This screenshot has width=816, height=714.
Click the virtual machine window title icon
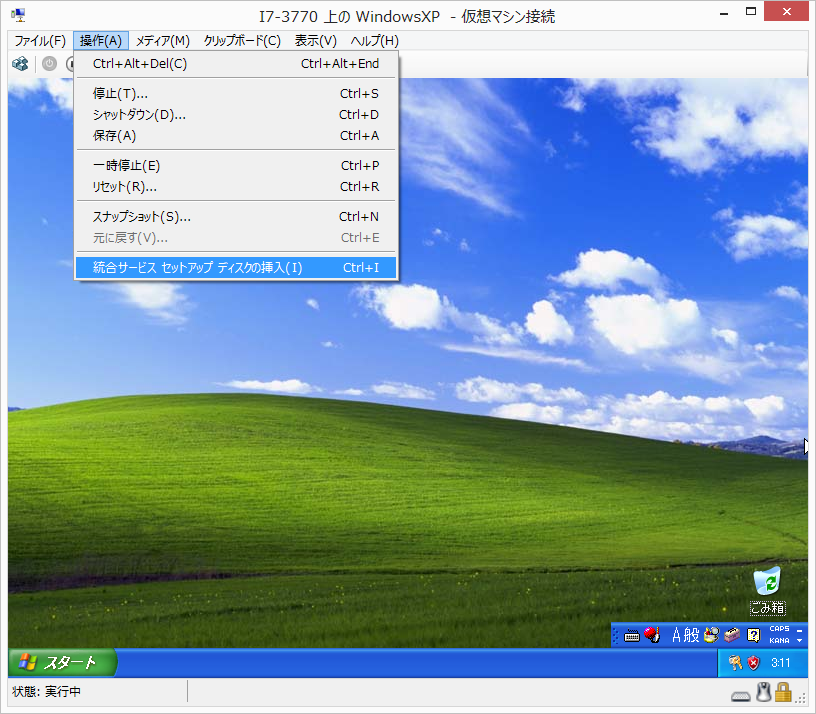pos(18,15)
